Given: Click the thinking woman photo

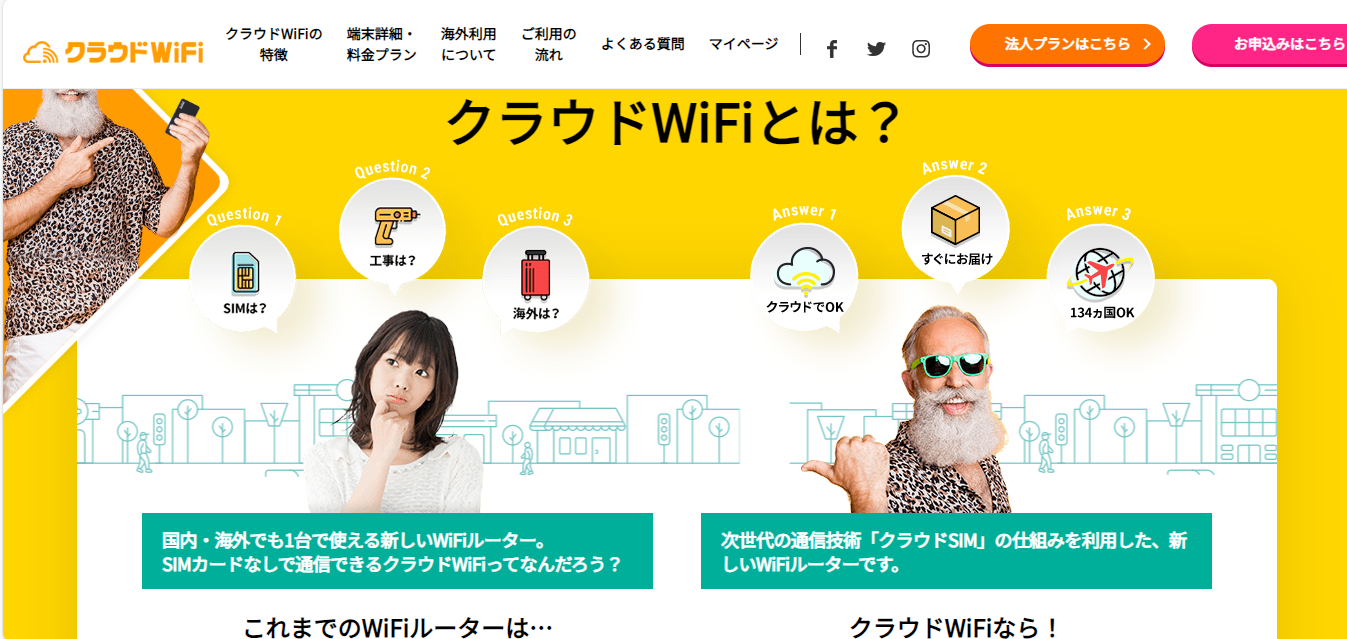Looking at the screenshot, I should click(393, 412).
